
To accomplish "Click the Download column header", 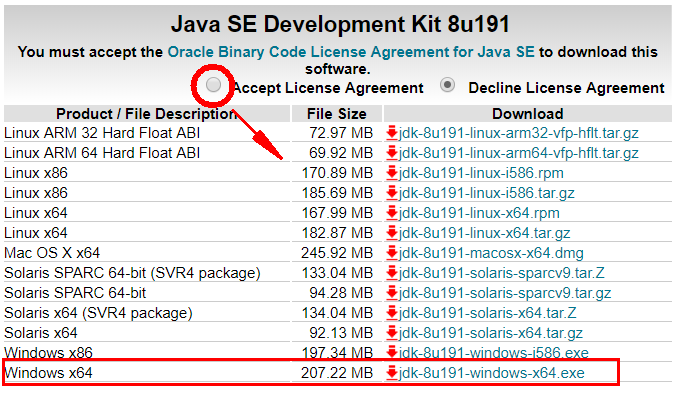I will pos(527,113).
